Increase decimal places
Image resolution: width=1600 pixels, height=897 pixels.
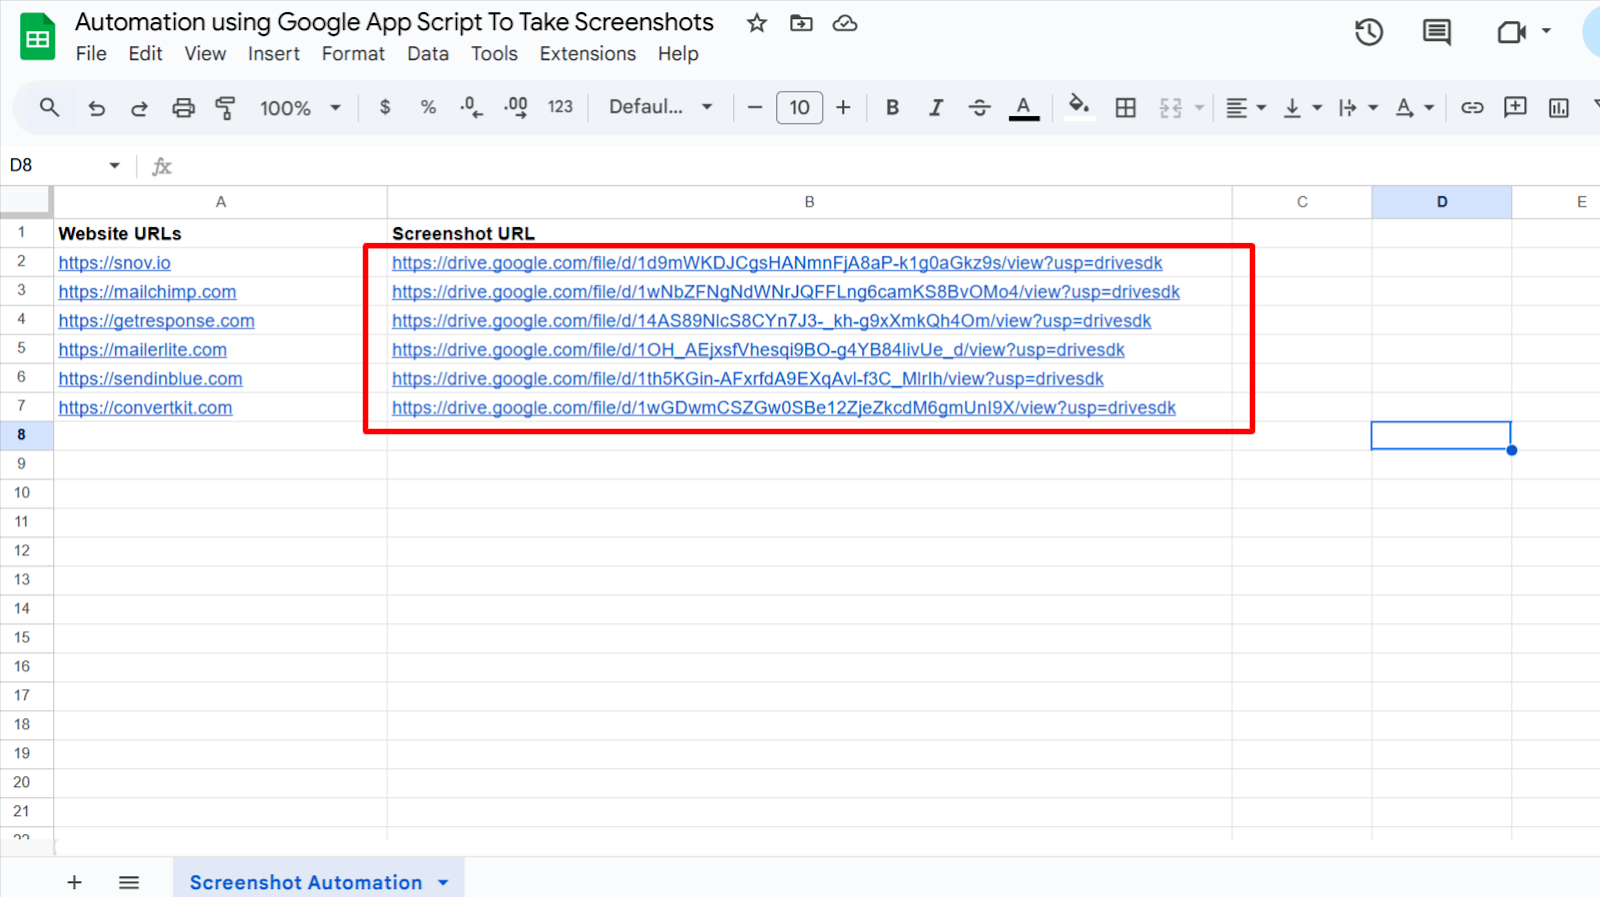[515, 107]
